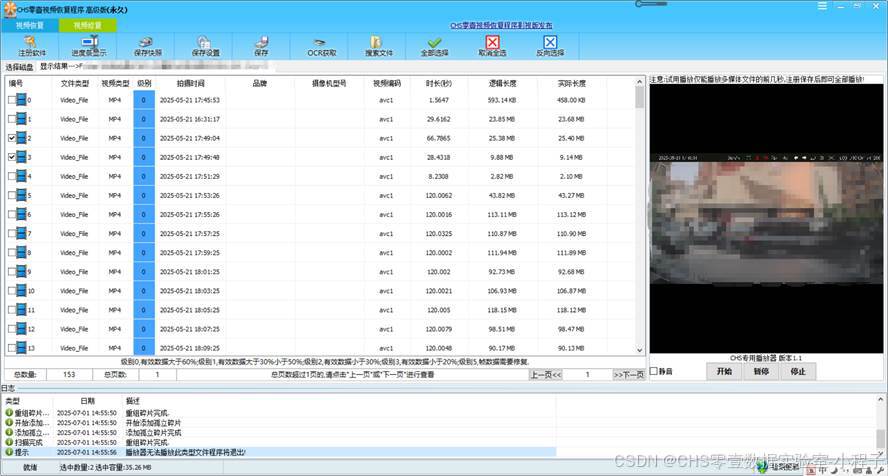The width and height of the screenshot is (888, 476).
Task: Click 全部选择 select all green checkmark
Action: (x=434, y=42)
